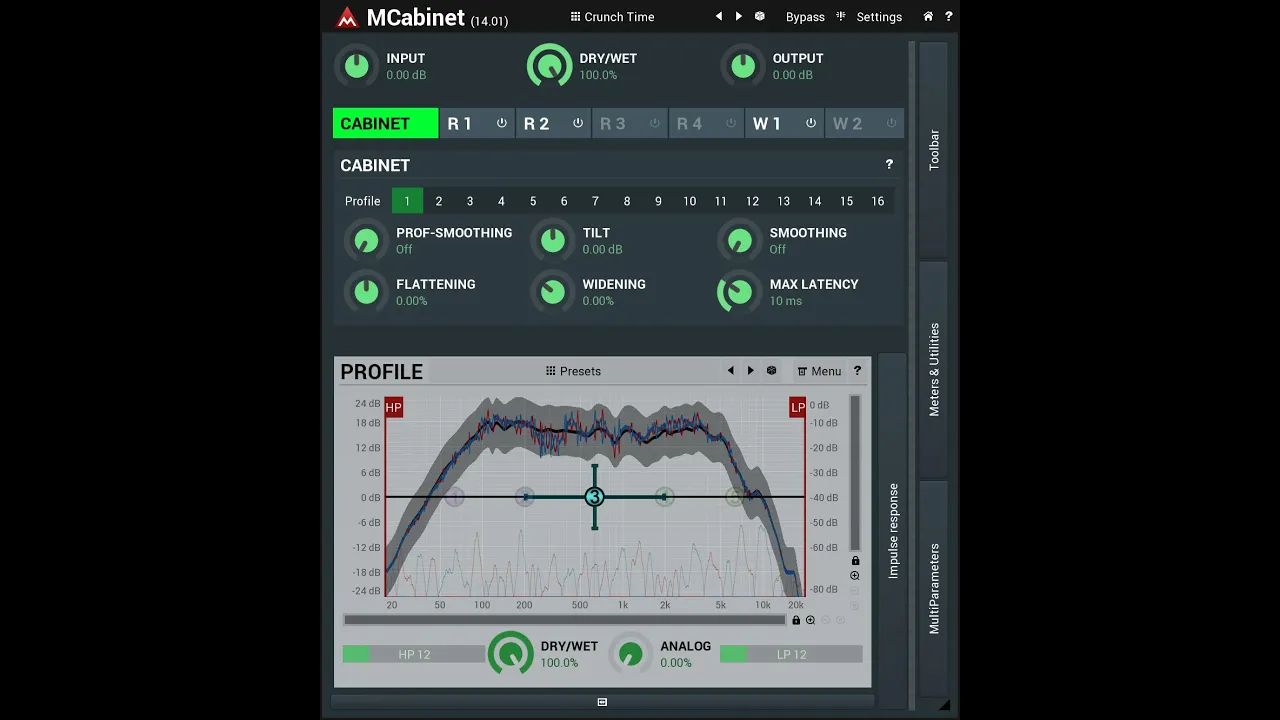Click the horizontal zoom-in magnifier icon

click(x=810, y=620)
